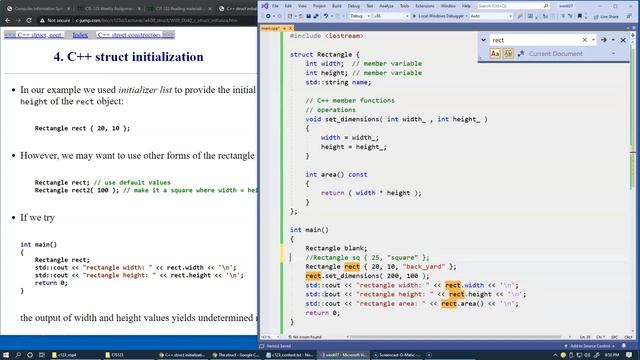This screenshot has width=640, height=360.
Task: Click the taskbar search icon
Action: tap(18, 355)
